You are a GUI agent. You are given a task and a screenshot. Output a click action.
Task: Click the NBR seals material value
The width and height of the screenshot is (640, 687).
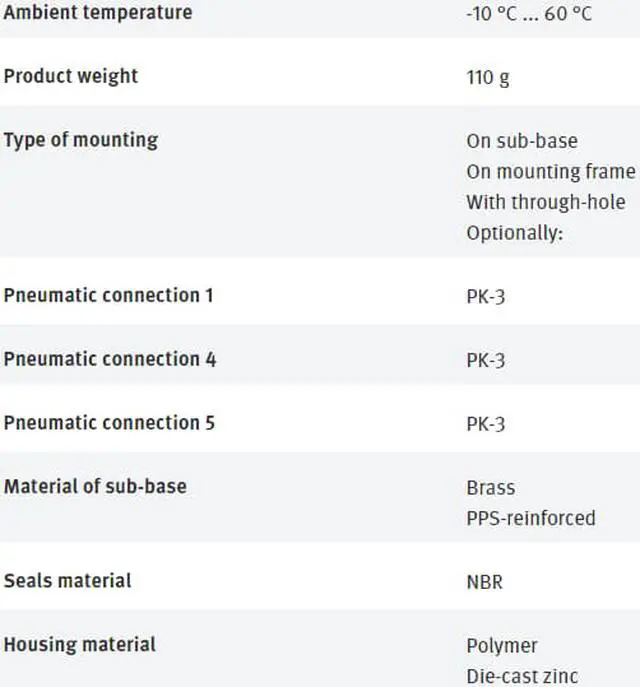click(x=484, y=582)
